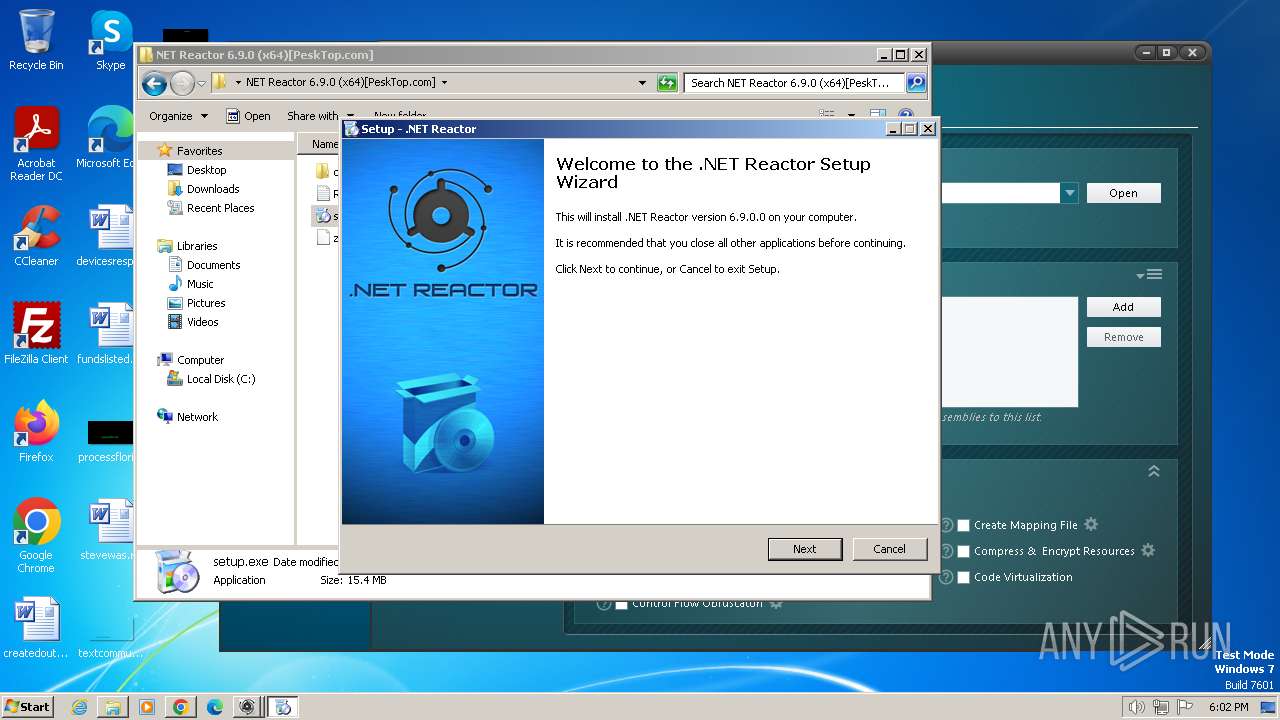Click help icon next to Create Mapping File

click(x=946, y=525)
